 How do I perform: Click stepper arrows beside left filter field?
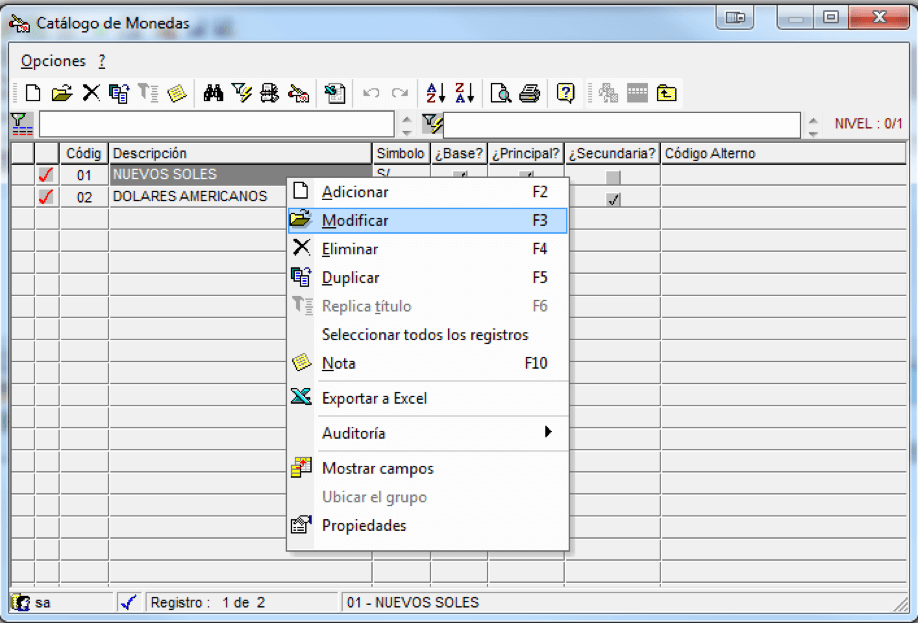pyautogui.click(x=407, y=125)
